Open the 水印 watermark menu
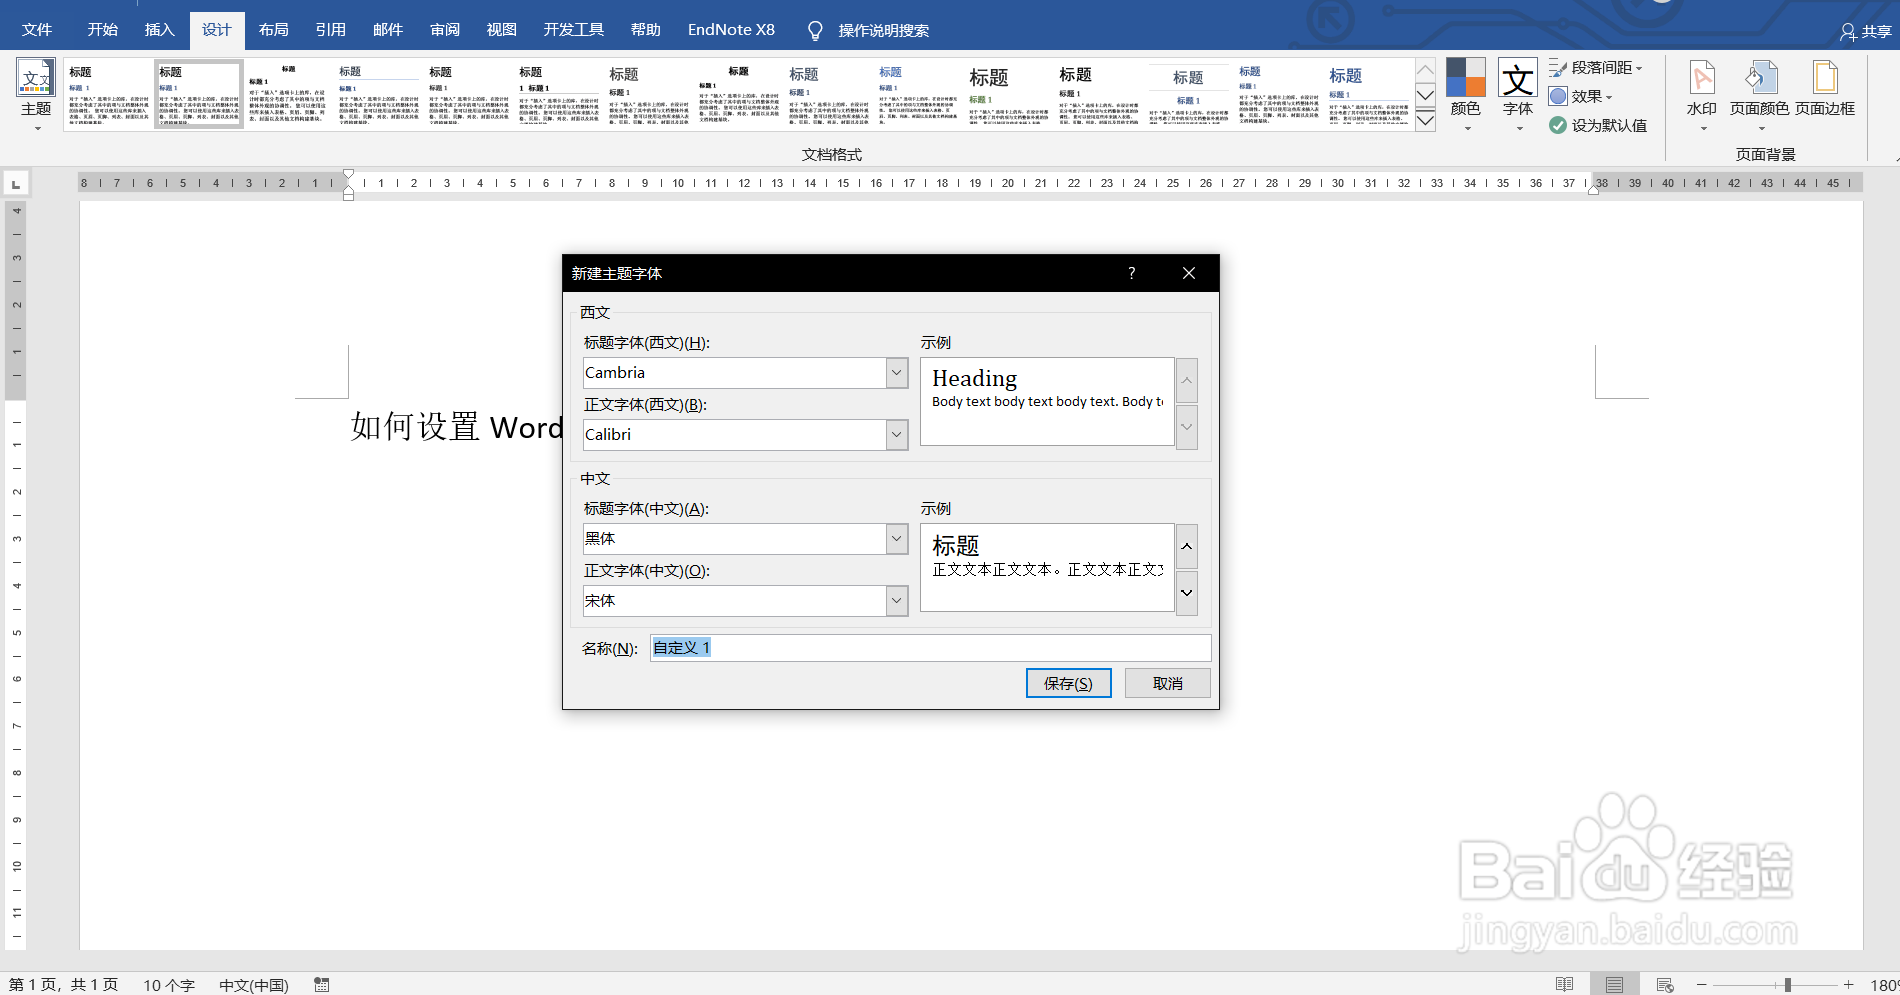 click(x=1701, y=95)
